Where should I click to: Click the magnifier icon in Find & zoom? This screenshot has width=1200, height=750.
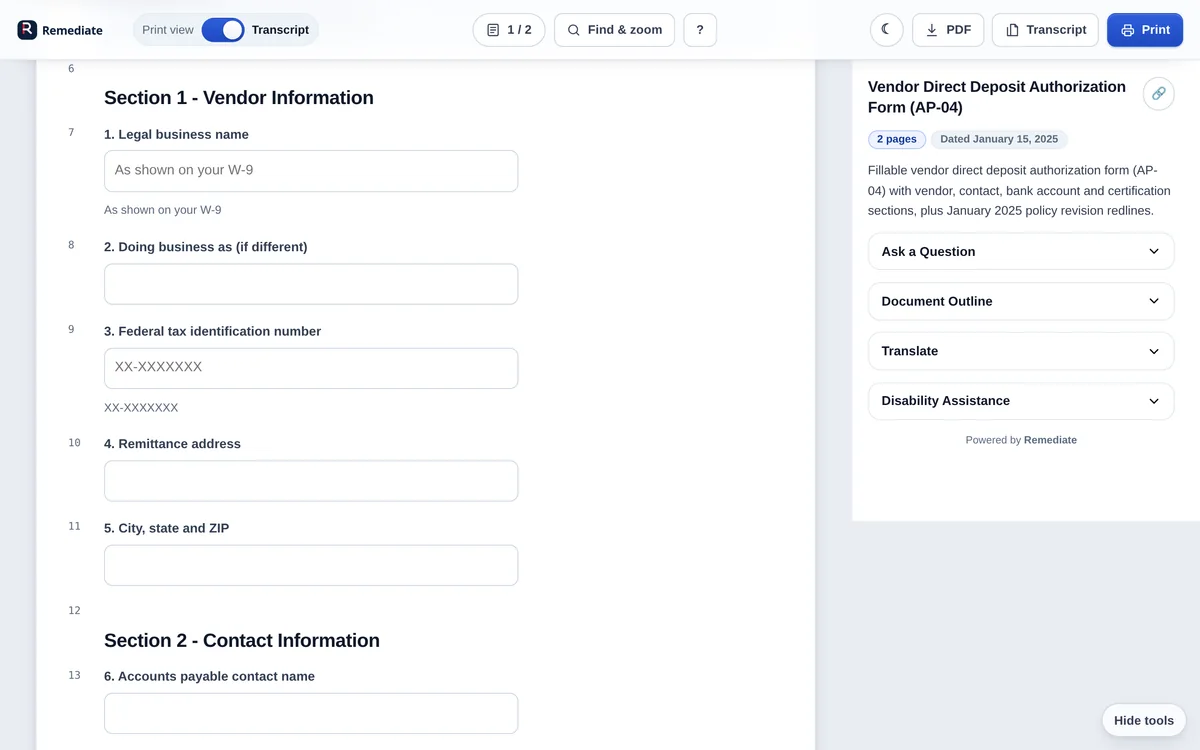coord(574,30)
